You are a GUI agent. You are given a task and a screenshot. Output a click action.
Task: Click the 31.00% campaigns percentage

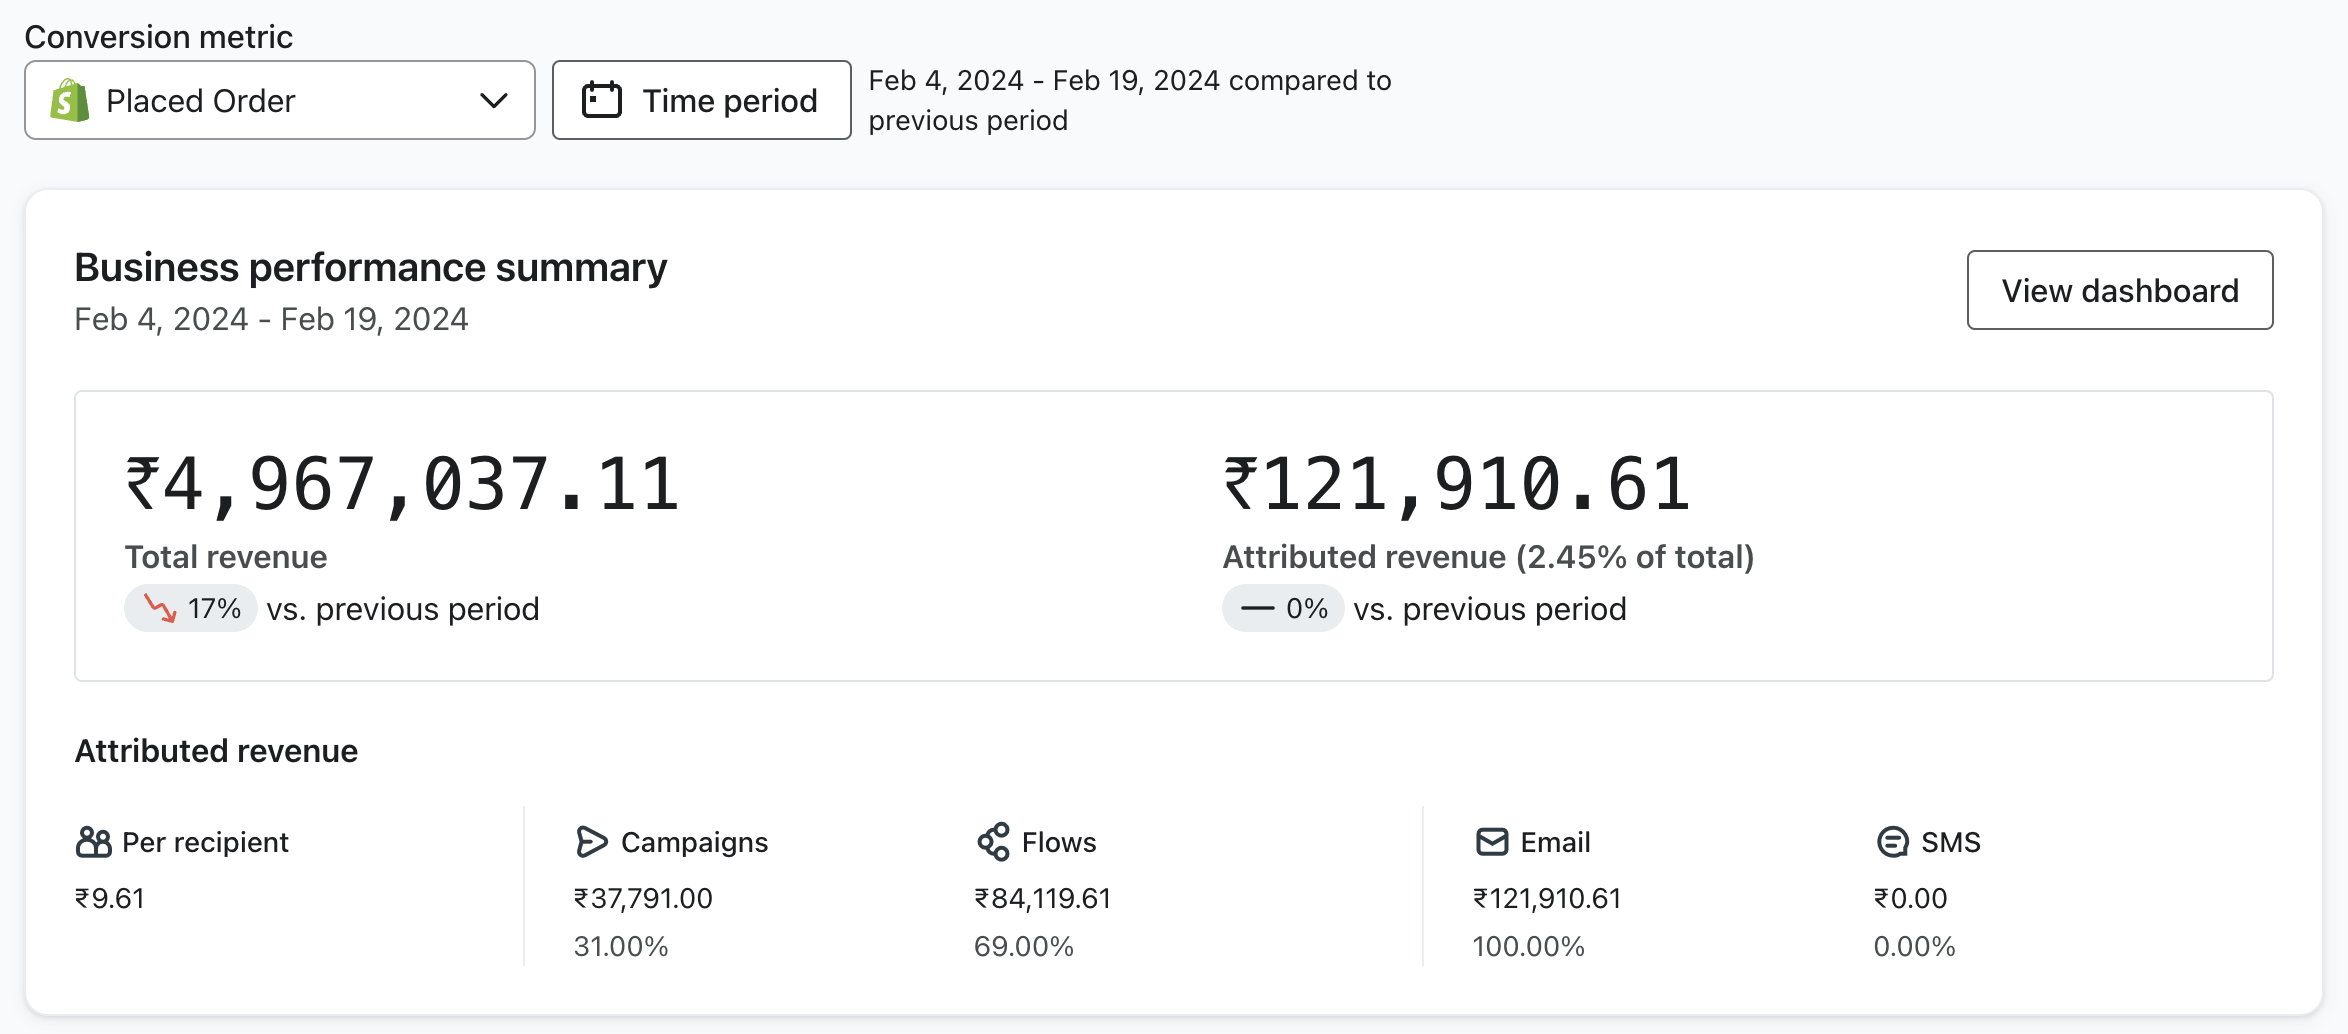coord(621,946)
